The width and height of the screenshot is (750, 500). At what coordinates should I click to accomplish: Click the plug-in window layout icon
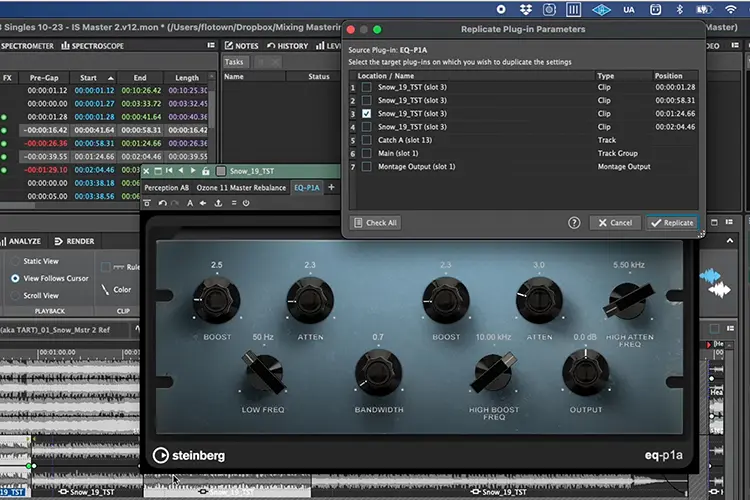pyautogui.click(x=158, y=171)
